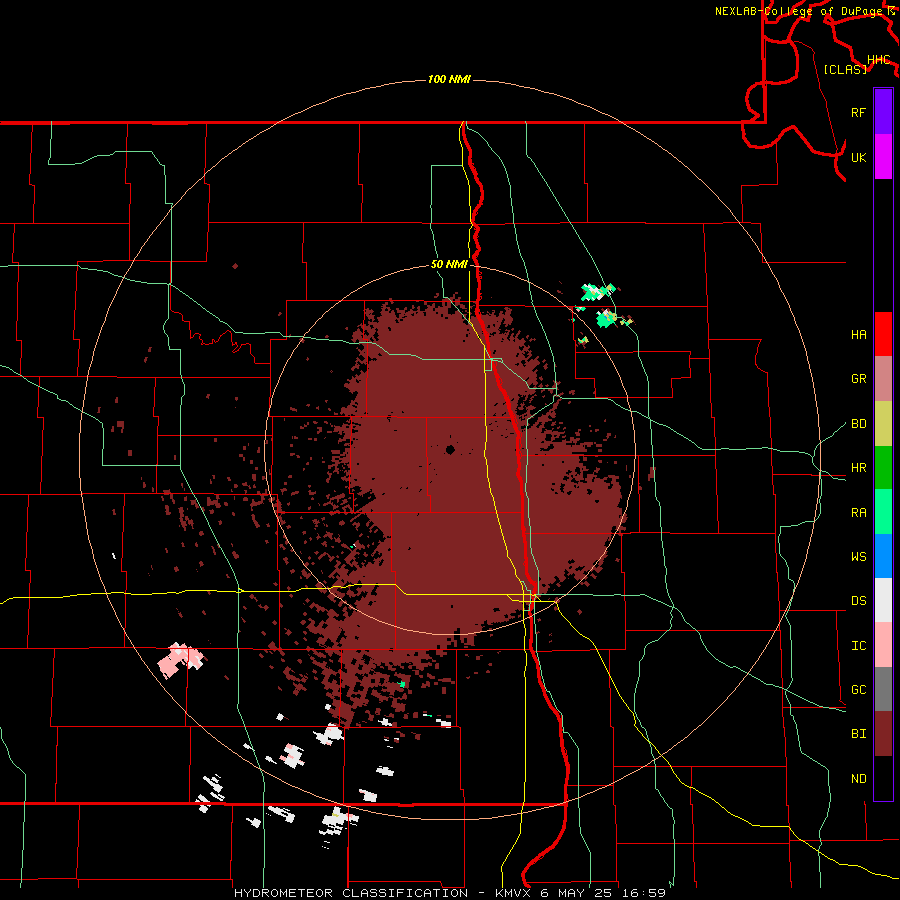Select the dusty pink GR legend swatch
Screen dimensions: 900x900
[x=883, y=379]
